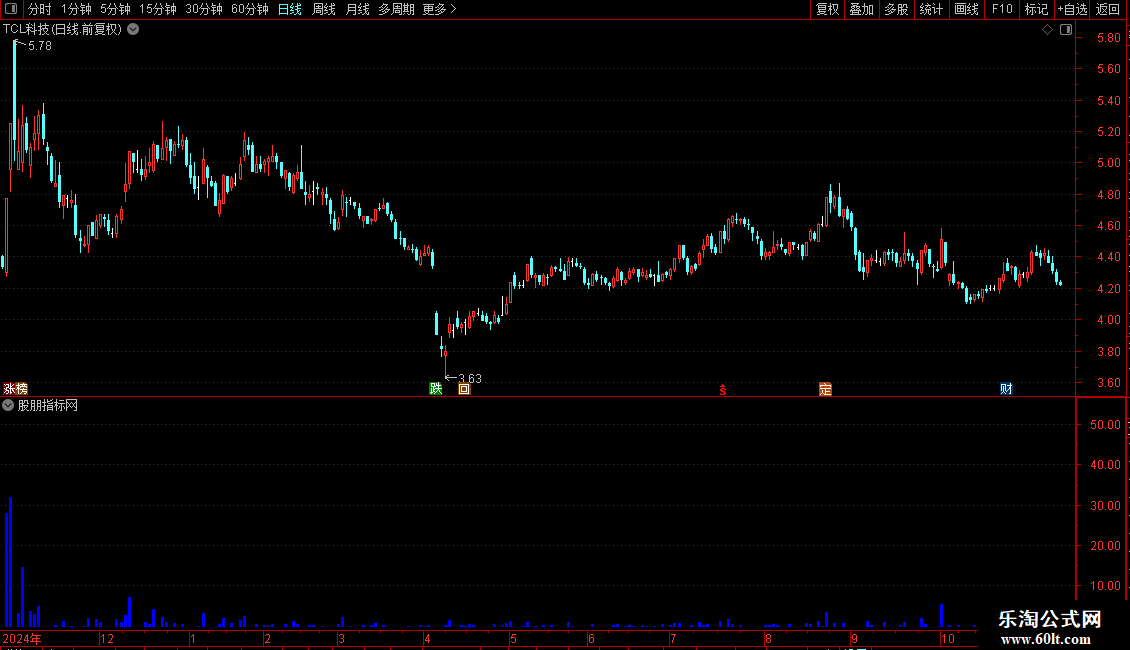Toggle the sidebar panel icon at top-left
1130x650 pixels.
point(11,9)
